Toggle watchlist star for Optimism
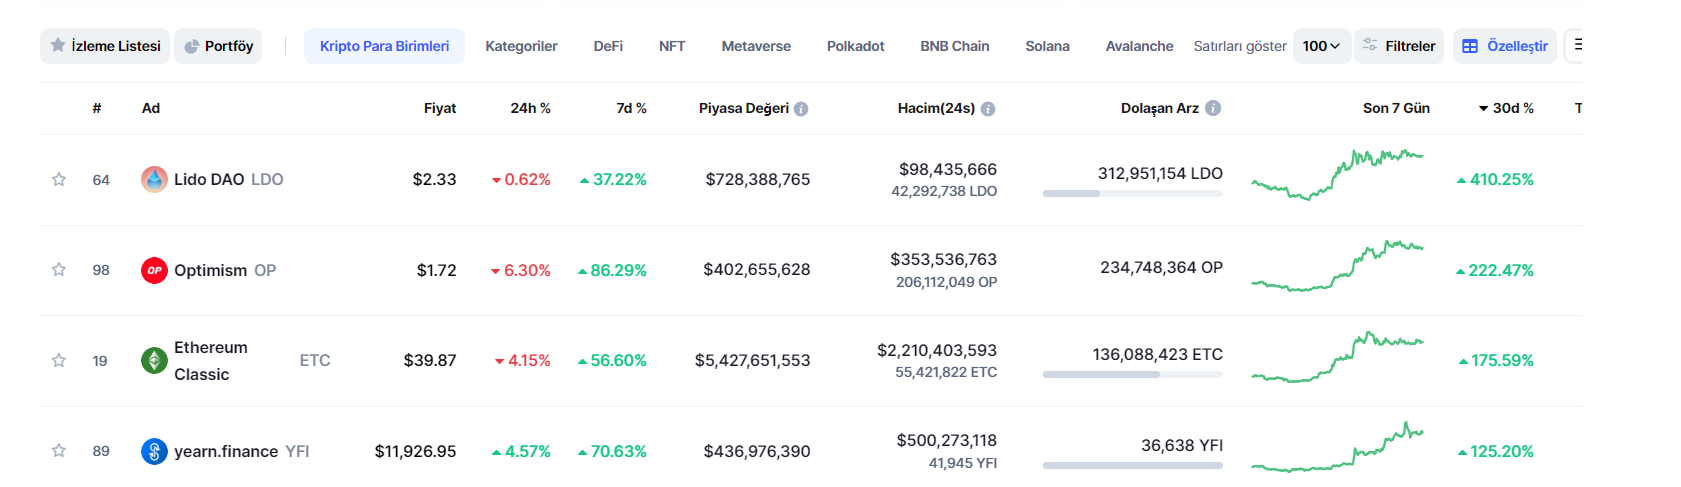Screen dimensions: 1681x487 (x=59, y=270)
